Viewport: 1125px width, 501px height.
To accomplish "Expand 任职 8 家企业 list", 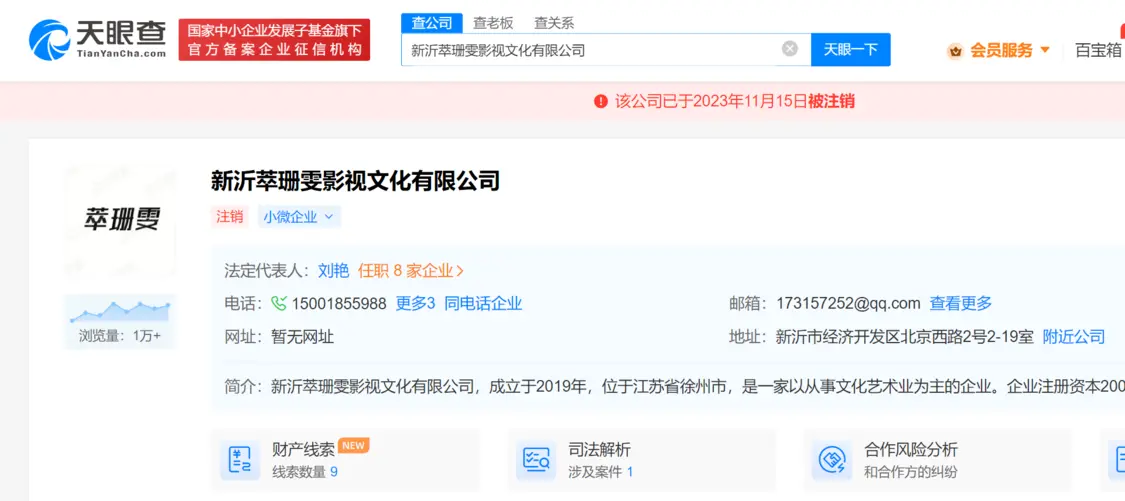I will [411, 270].
